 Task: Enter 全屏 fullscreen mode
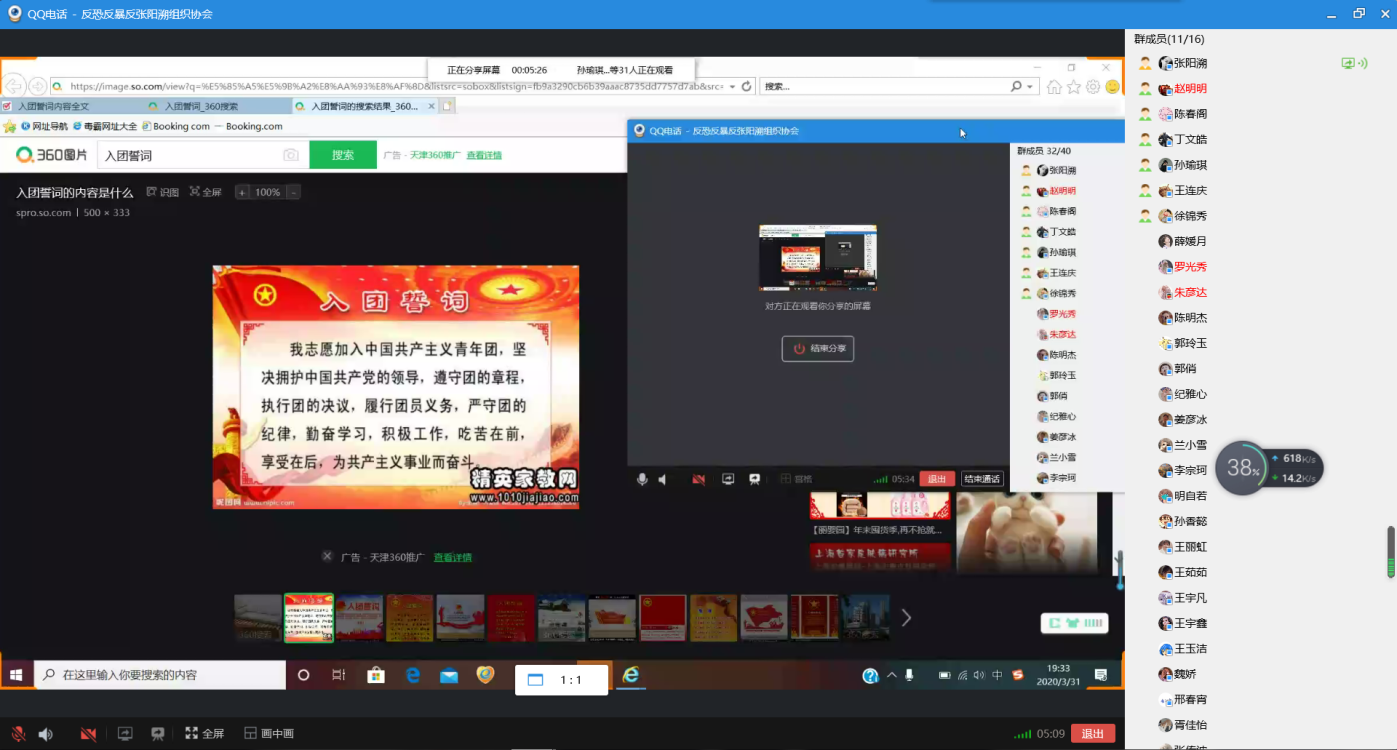[204, 734]
